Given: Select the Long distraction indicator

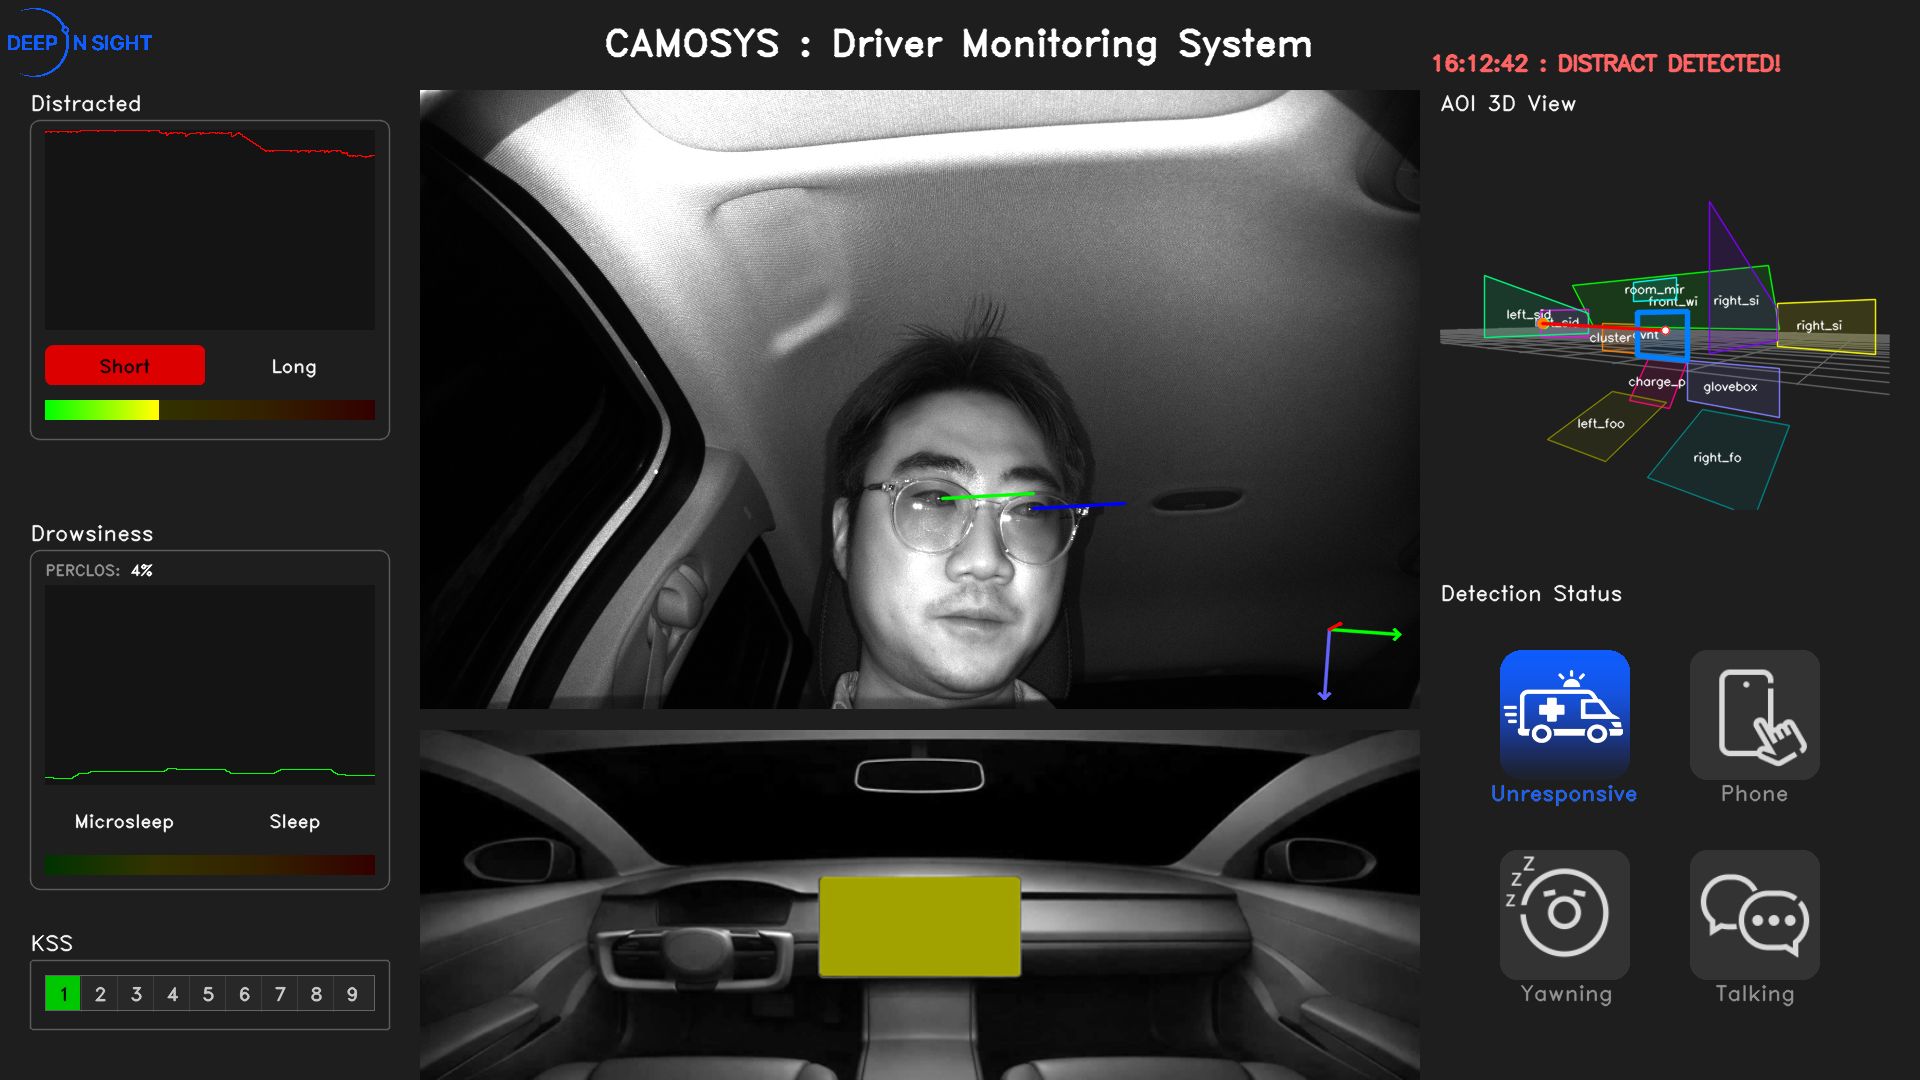Looking at the screenshot, I should pos(294,366).
